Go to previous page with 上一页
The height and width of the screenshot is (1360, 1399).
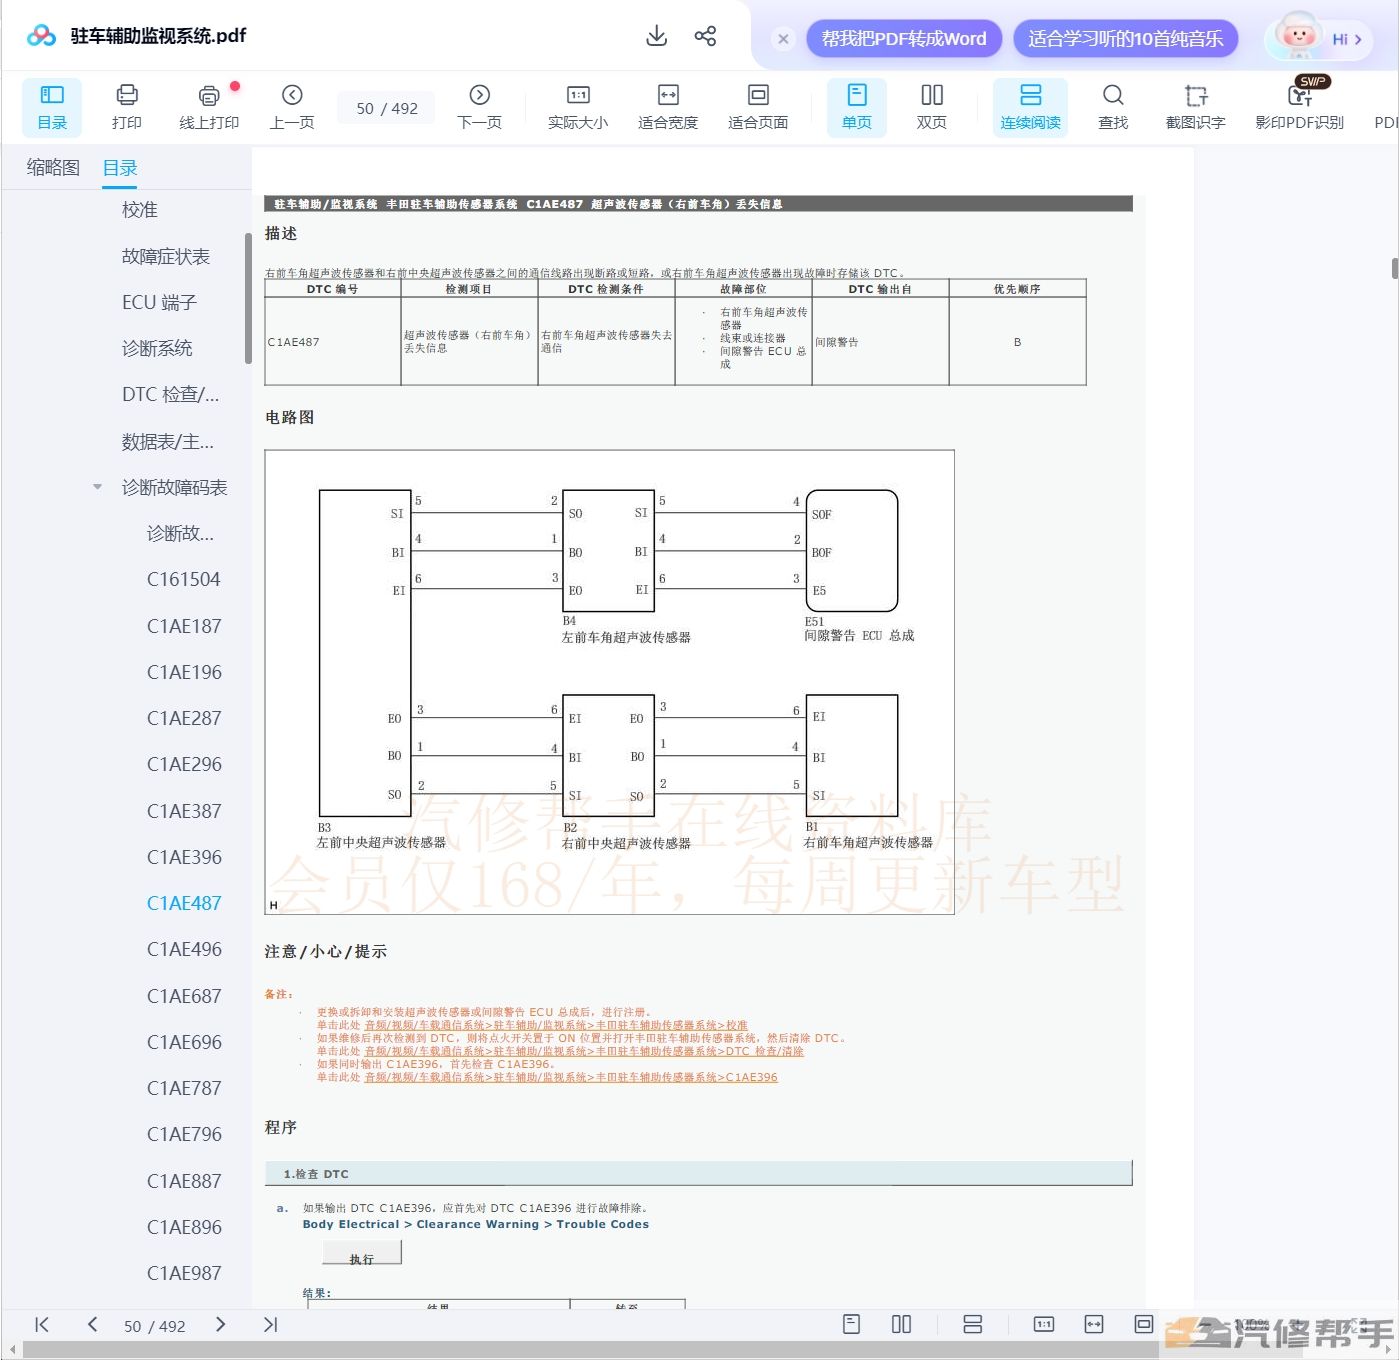[292, 107]
